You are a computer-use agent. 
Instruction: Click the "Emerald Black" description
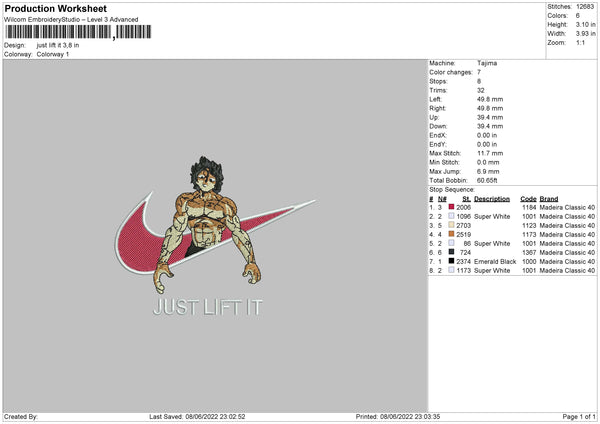tap(495, 262)
